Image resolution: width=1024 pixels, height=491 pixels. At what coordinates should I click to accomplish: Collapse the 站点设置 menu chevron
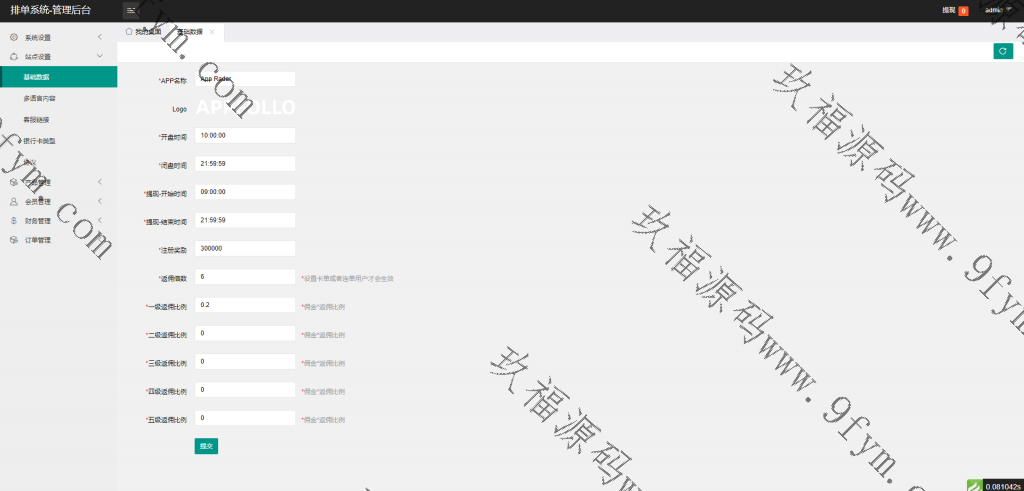coord(100,57)
